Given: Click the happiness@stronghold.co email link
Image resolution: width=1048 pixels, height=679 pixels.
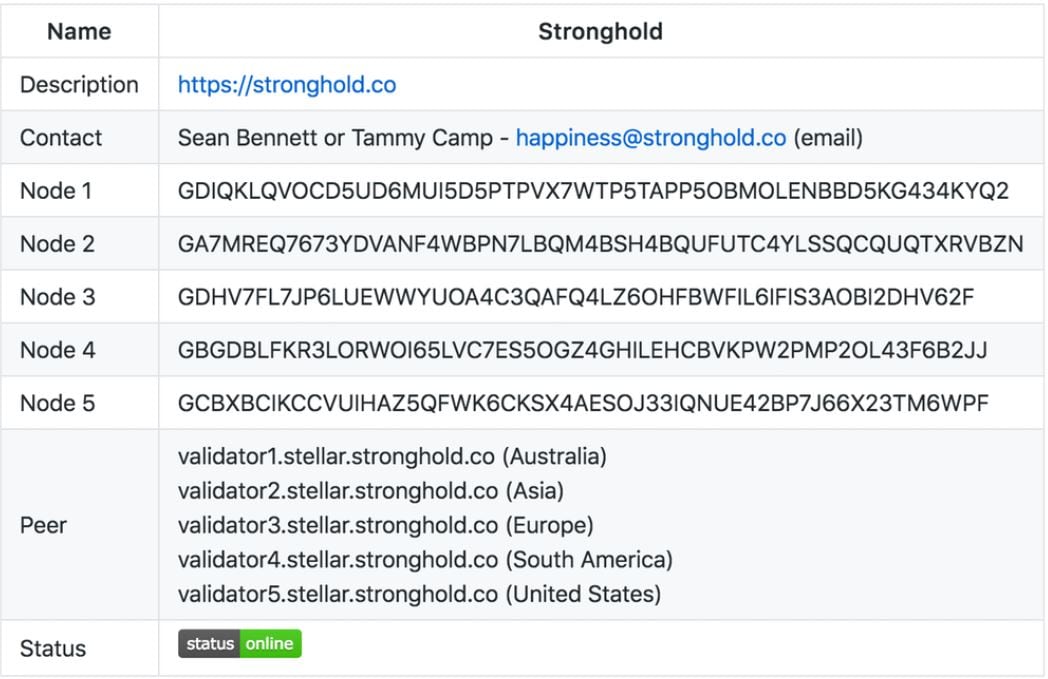Looking at the screenshot, I should pyautogui.click(x=651, y=138).
